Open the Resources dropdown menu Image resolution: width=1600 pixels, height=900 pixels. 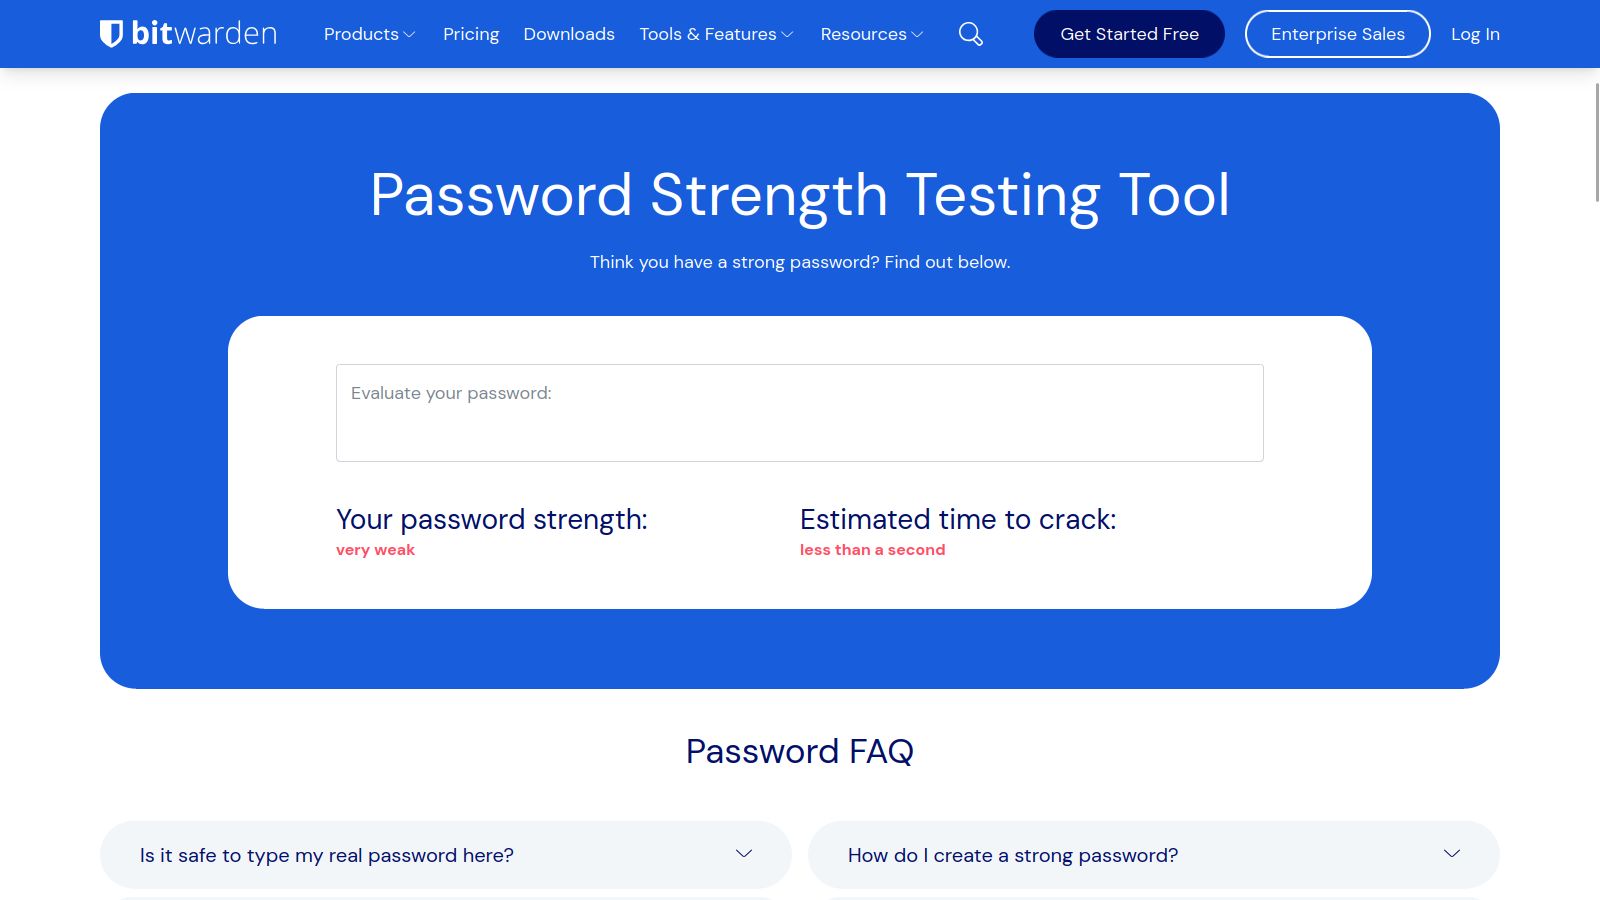[863, 33]
